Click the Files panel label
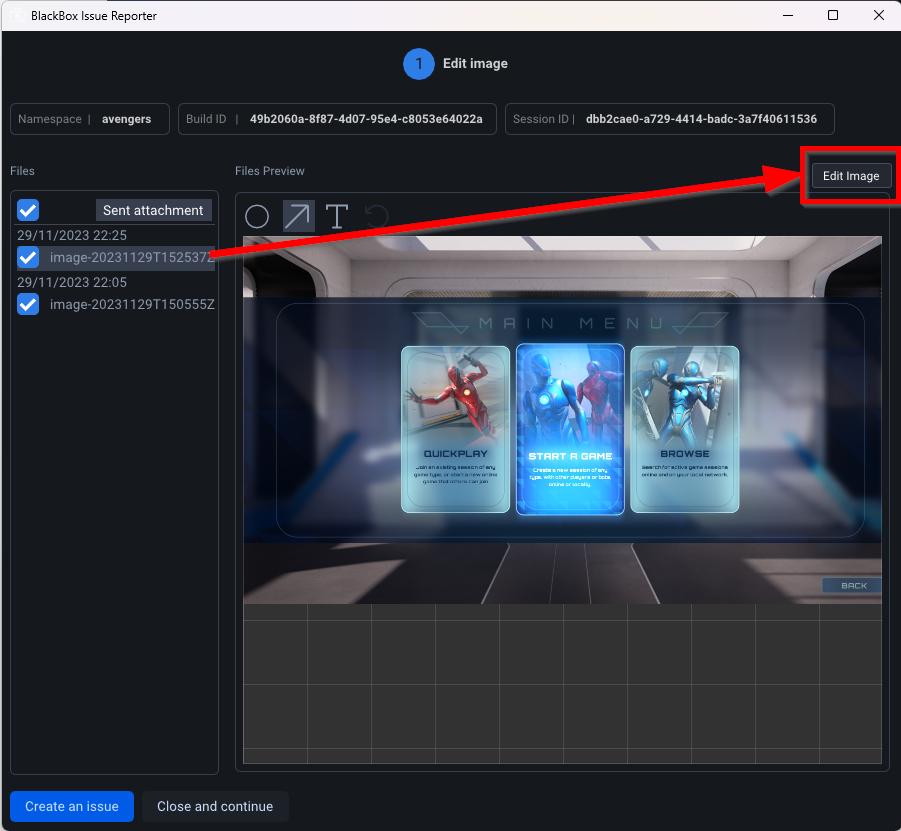 pos(22,171)
